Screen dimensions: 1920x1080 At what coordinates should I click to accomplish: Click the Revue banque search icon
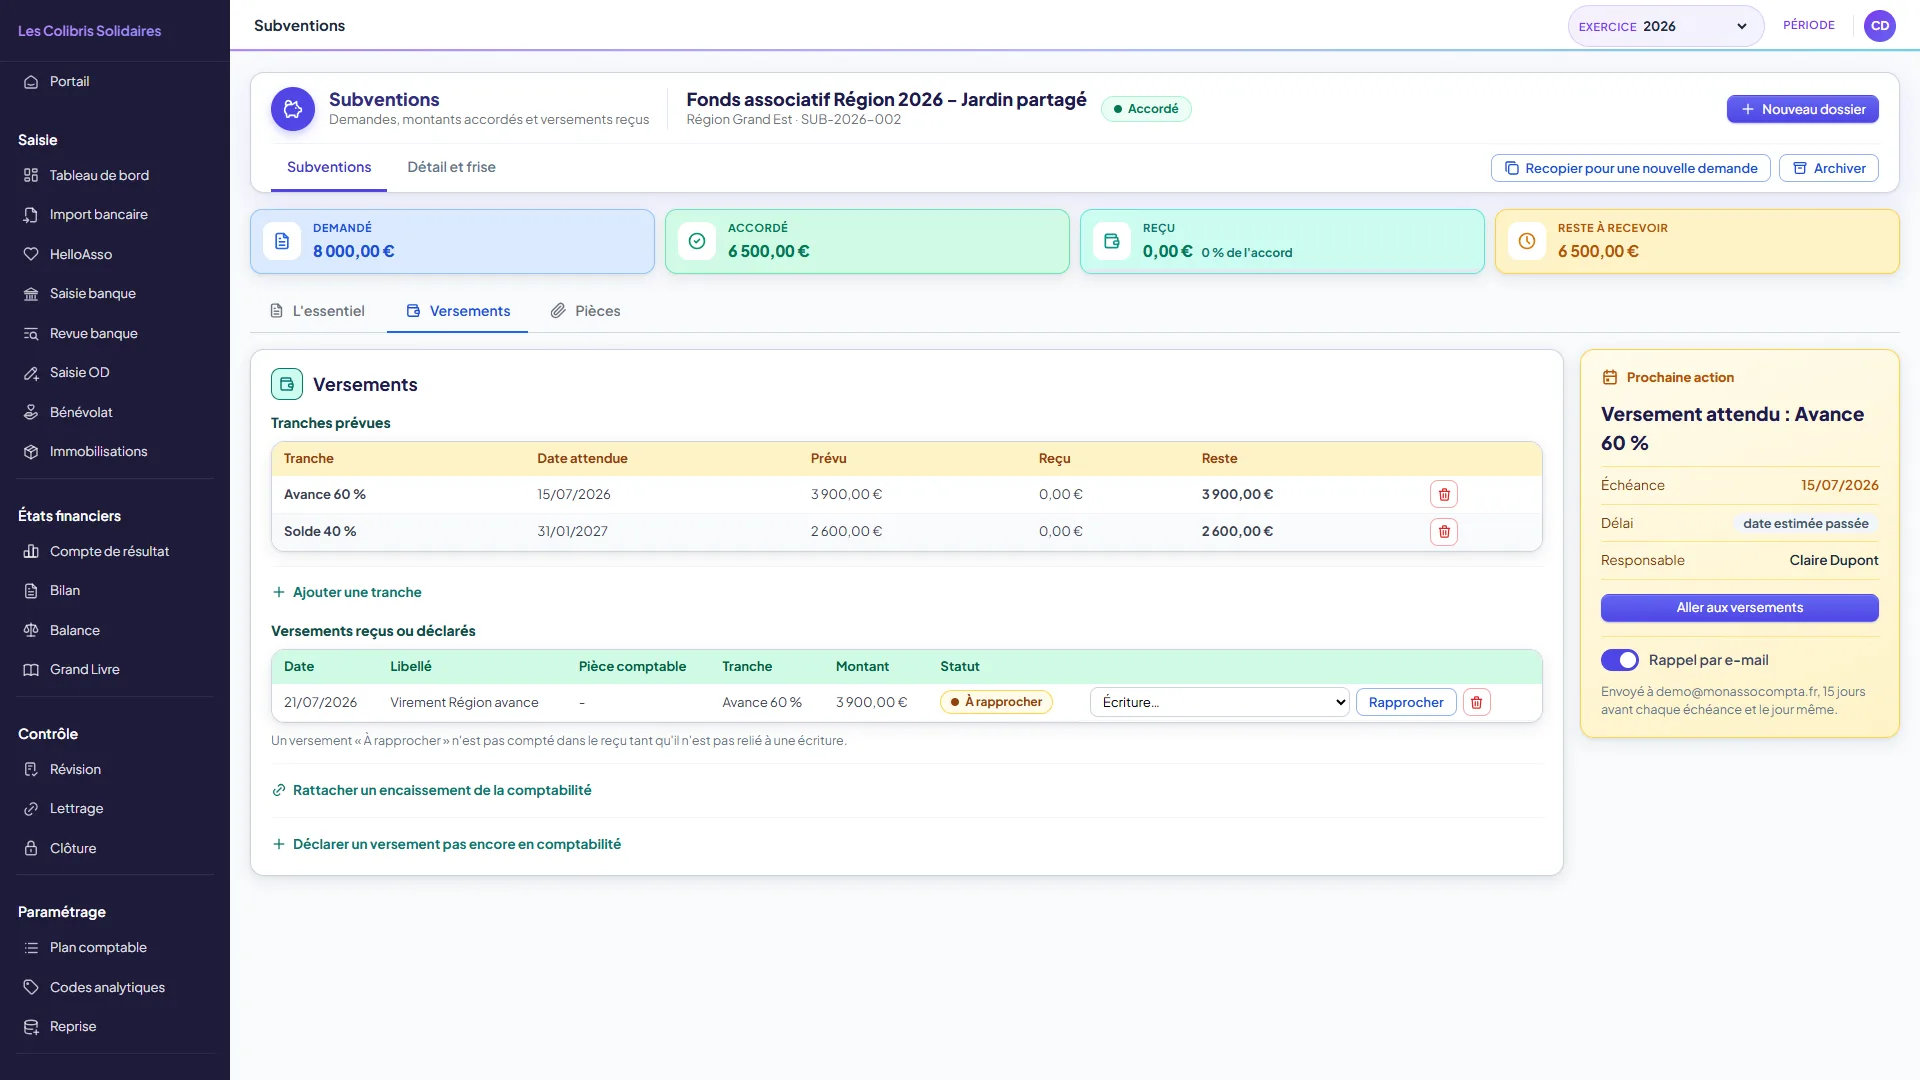coord(31,334)
